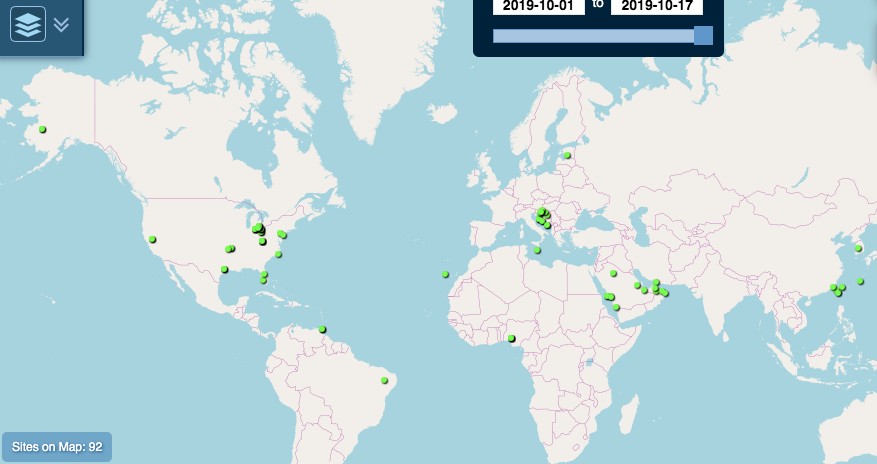Open the map layers panel icon
Image resolution: width=877 pixels, height=464 pixels.
(28, 24)
